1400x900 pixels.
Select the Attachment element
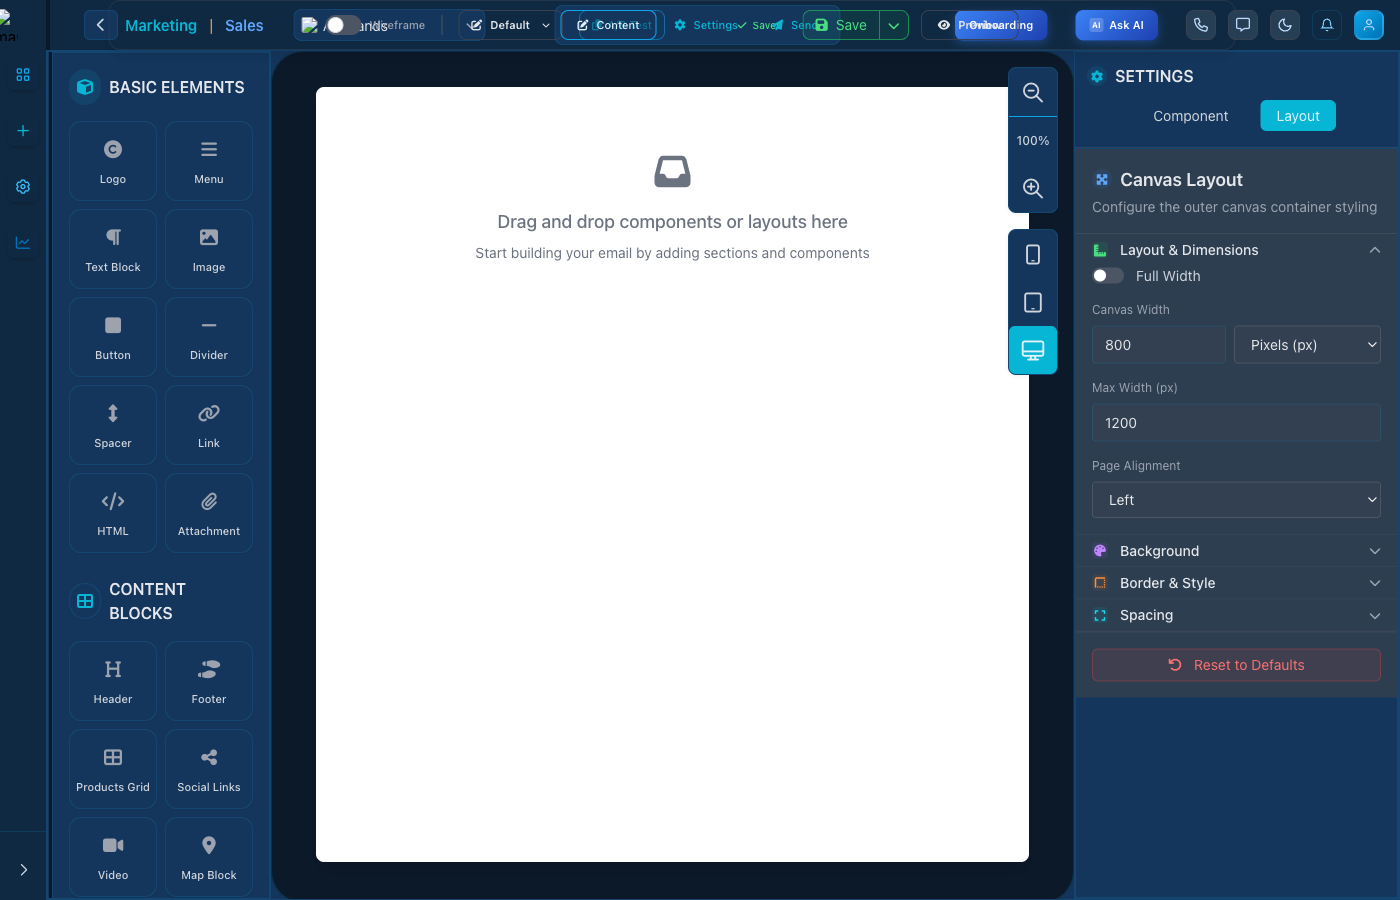pos(209,513)
